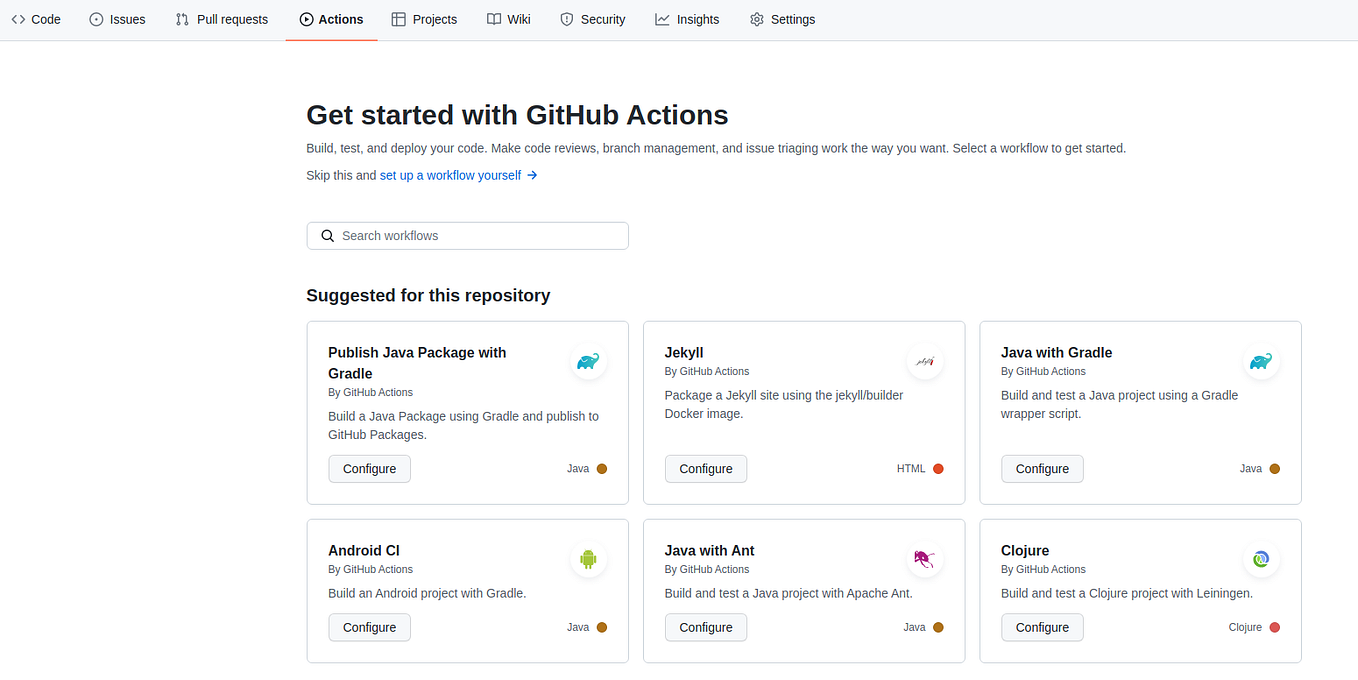This screenshot has width=1358, height=680.
Task: Click the Search workflows input field
Action: tap(467, 235)
